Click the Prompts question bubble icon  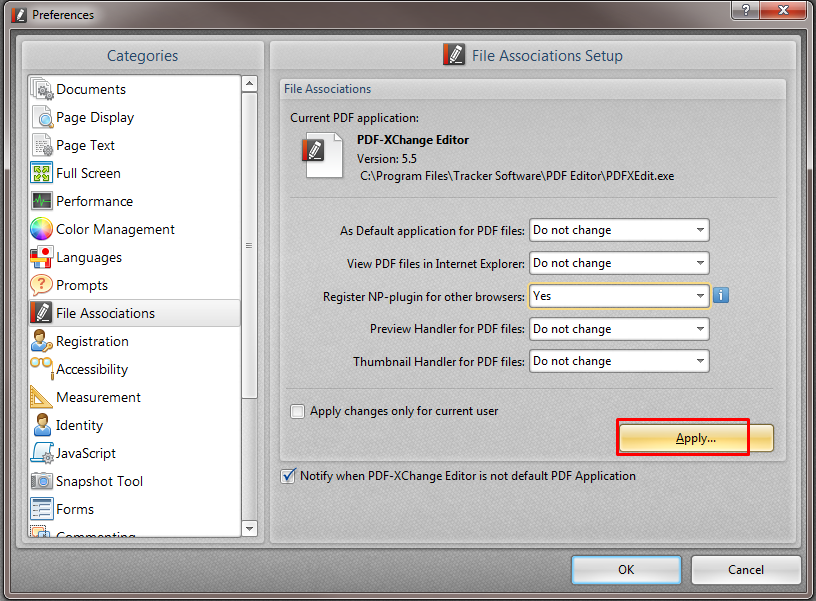coord(42,285)
